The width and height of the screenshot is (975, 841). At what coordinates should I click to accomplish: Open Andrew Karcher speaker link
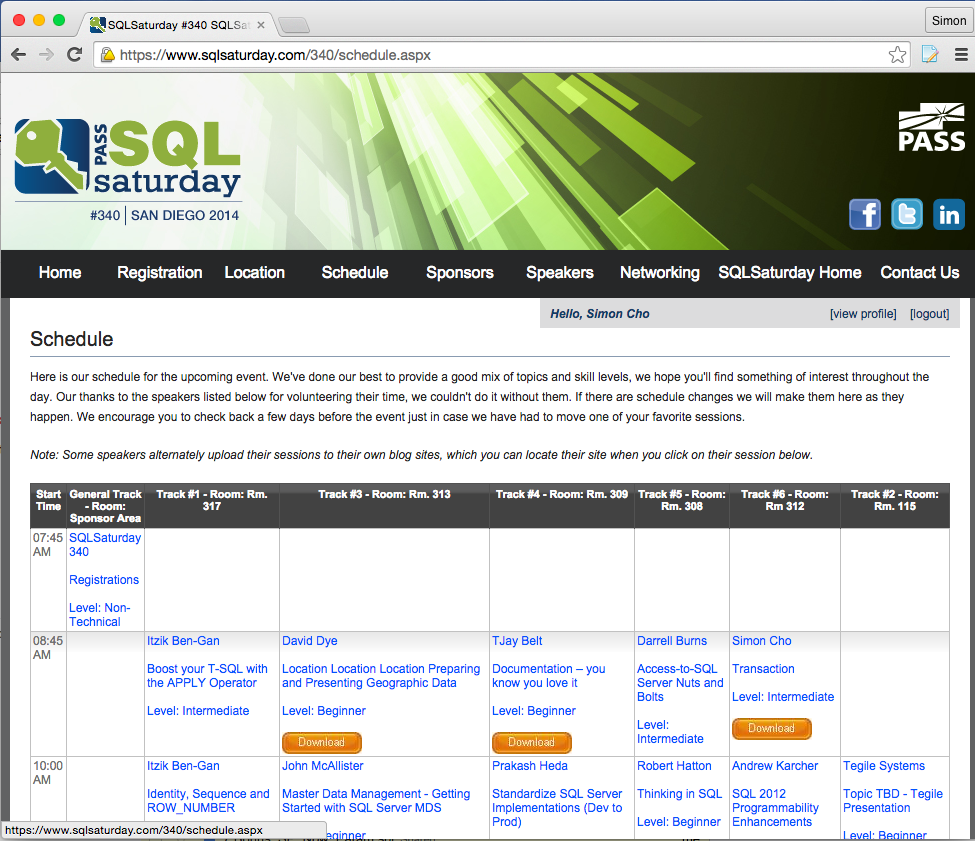[x=775, y=766]
